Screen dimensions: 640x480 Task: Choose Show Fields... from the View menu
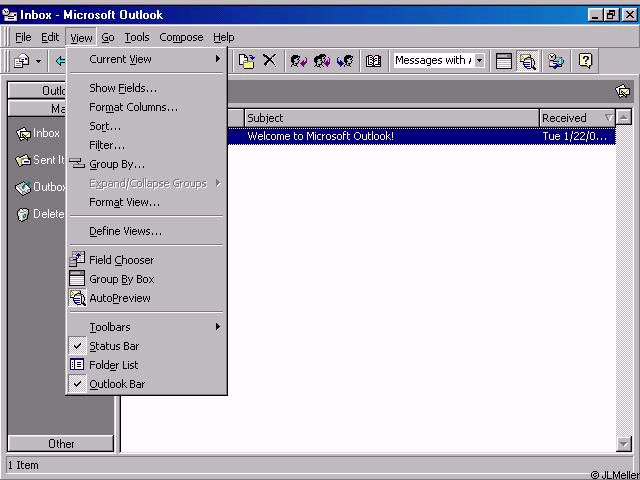pyautogui.click(x=147, y=88)
